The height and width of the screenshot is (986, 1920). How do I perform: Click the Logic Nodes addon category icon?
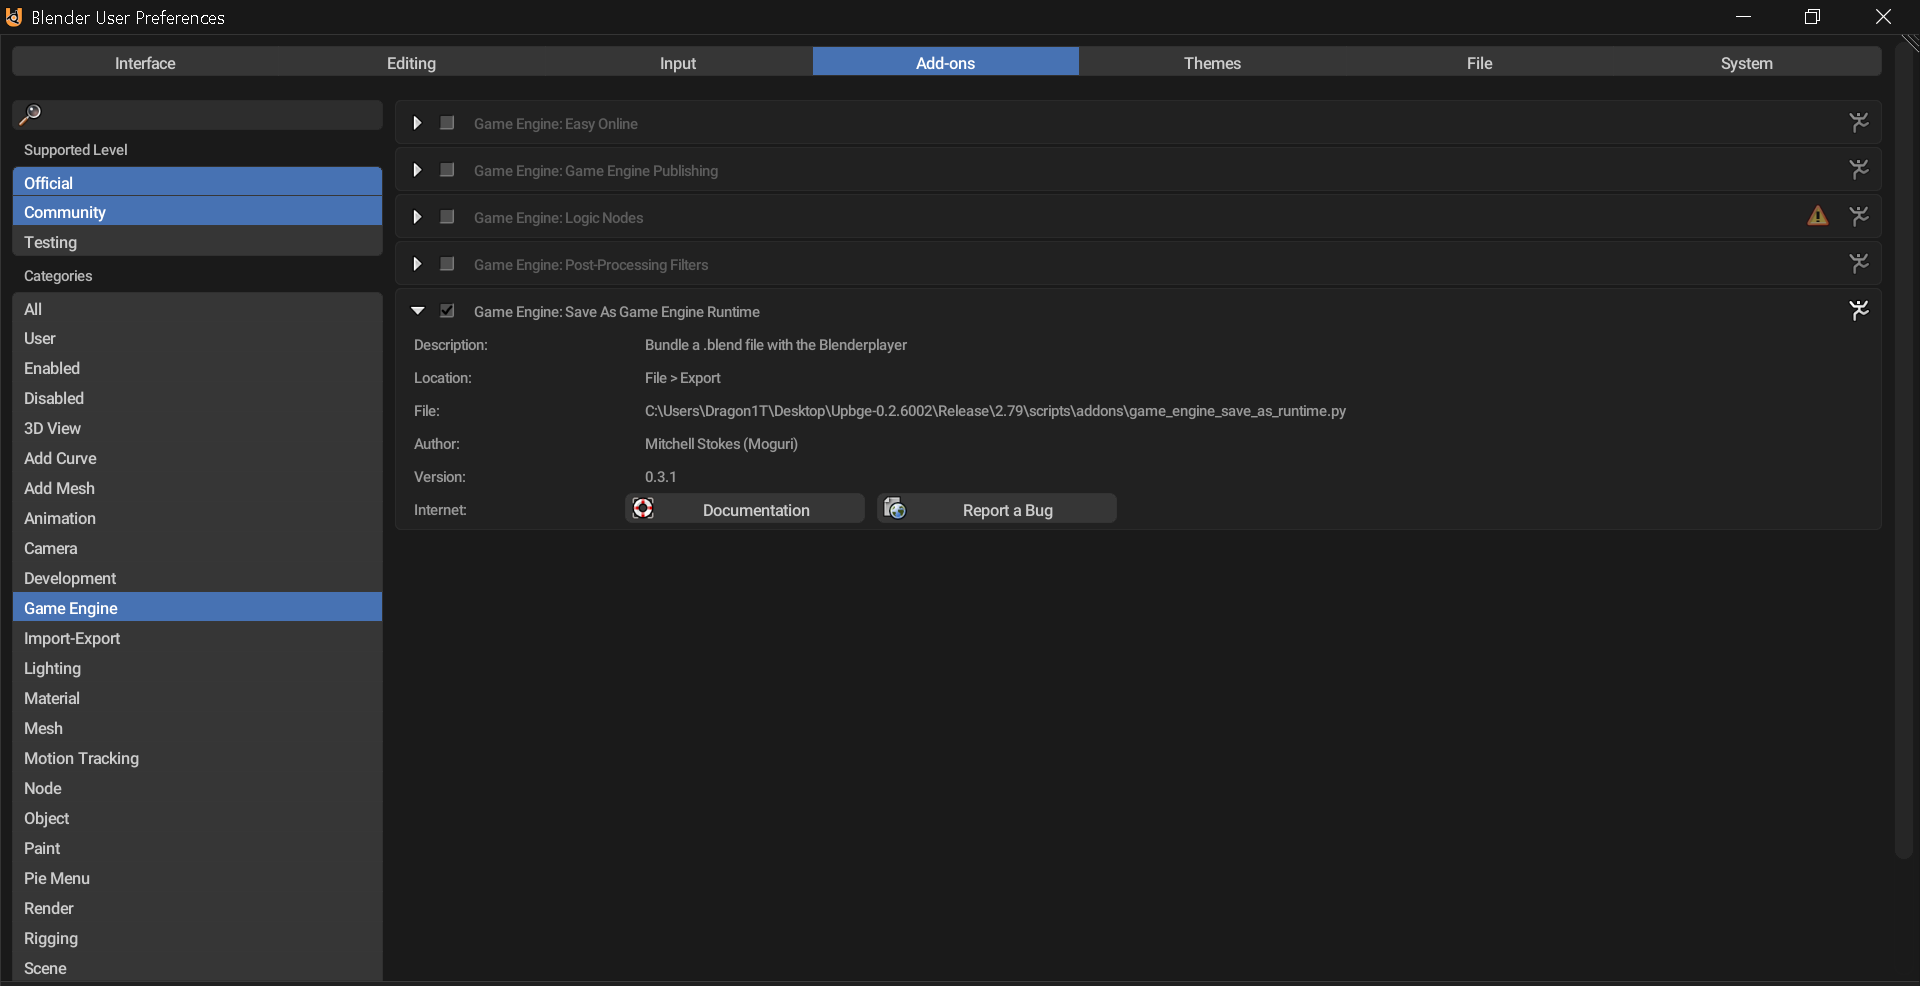click(1859, 216)
